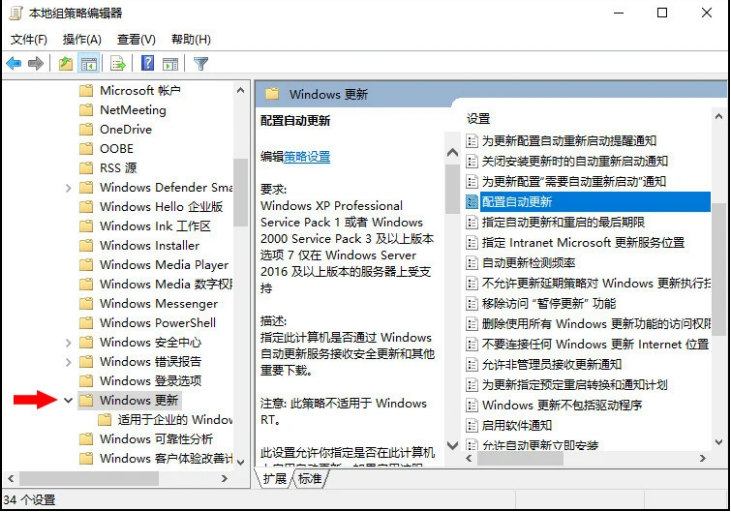Click the left tree vertical scrollbar thumb
Viewport: 731px width, 512px height.
point(240,190)
